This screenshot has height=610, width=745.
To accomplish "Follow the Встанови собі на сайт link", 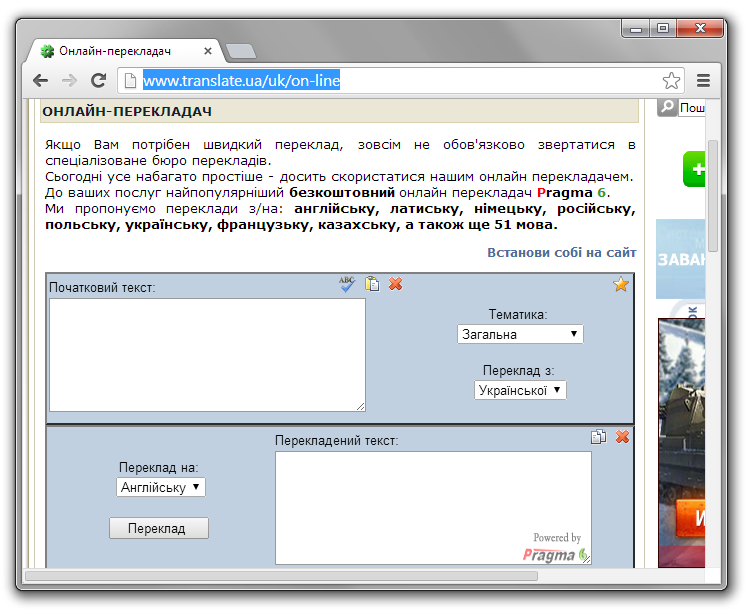I will tap(561, 253).
